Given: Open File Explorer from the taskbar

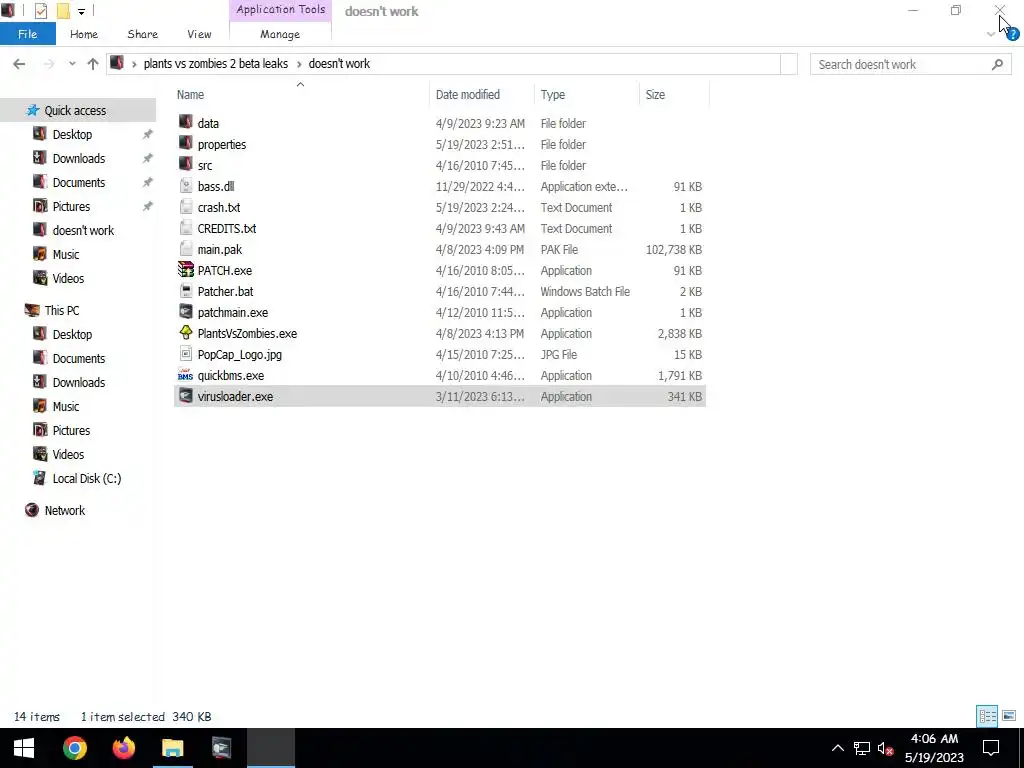Looking at the screenshot, I should pyautogui.click(x=172, y=748).
